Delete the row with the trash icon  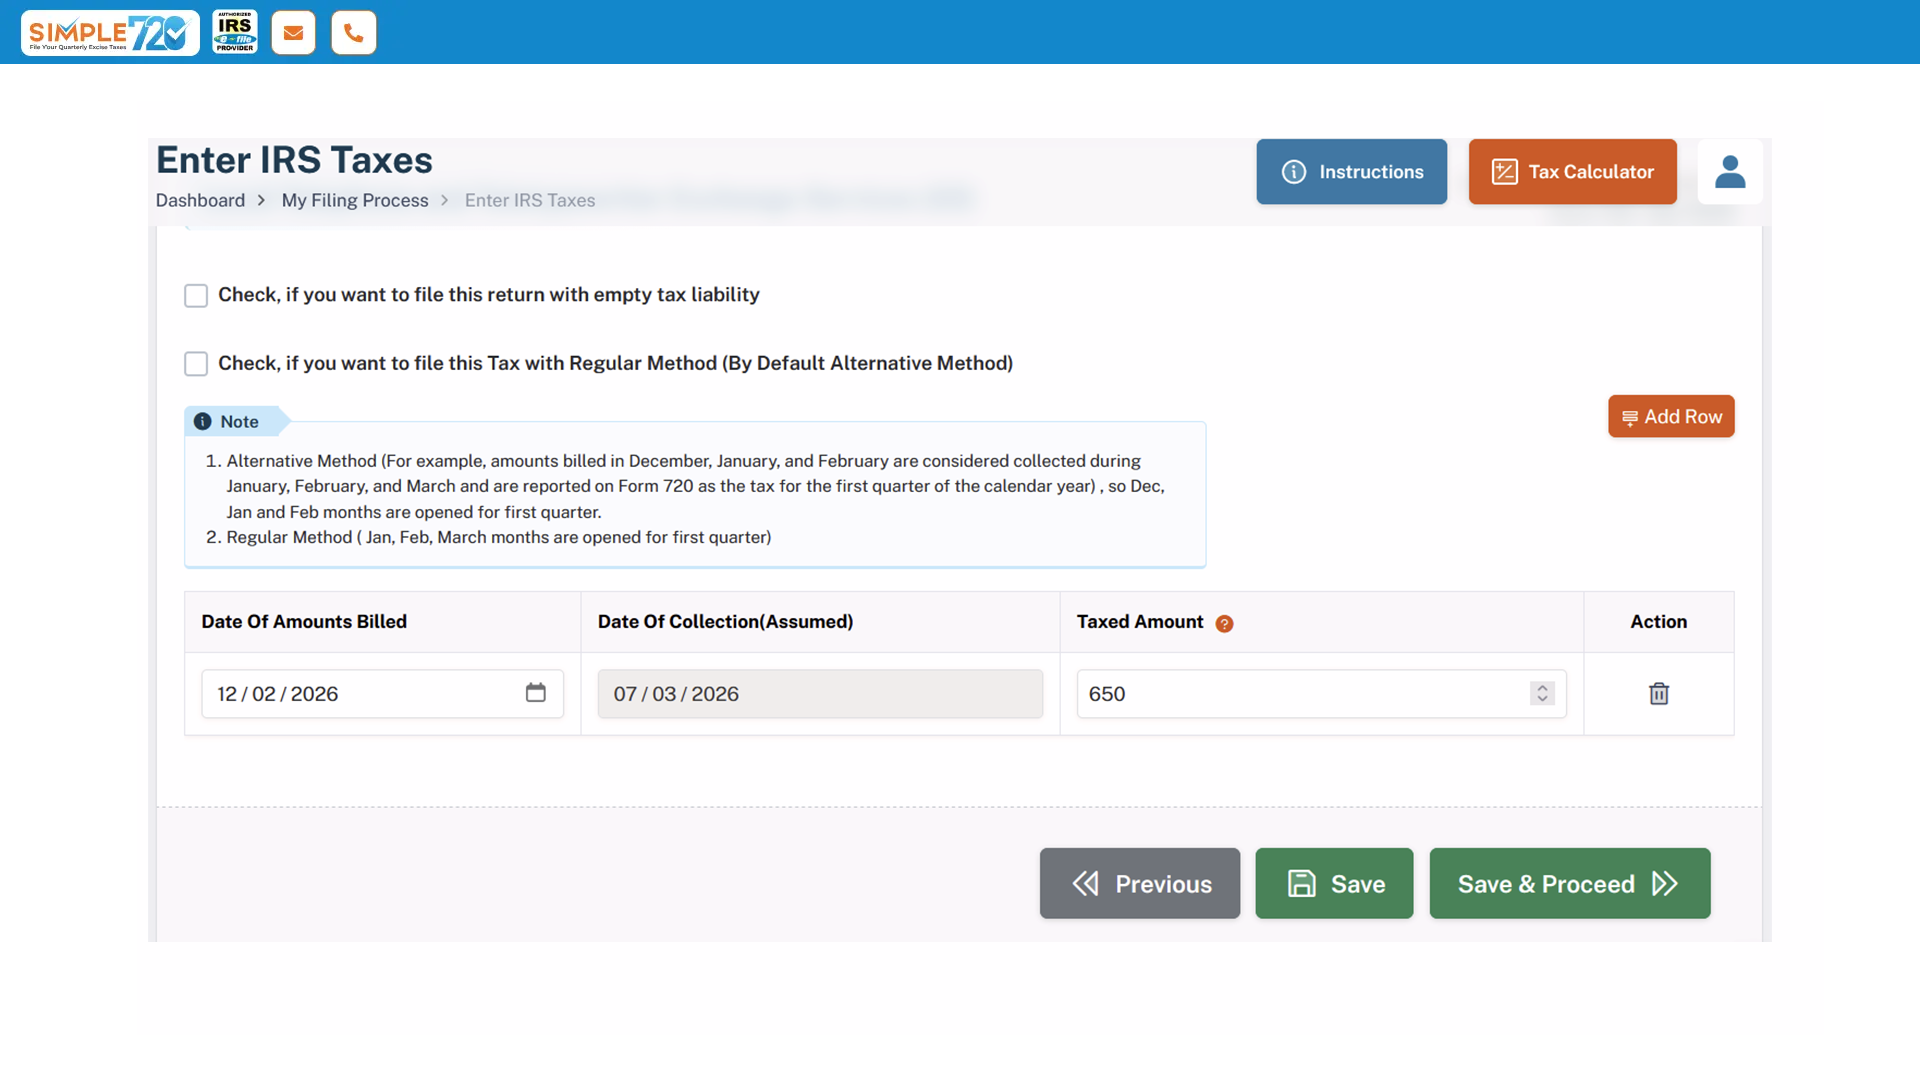pyautogui.click(x=1659, y=694)
